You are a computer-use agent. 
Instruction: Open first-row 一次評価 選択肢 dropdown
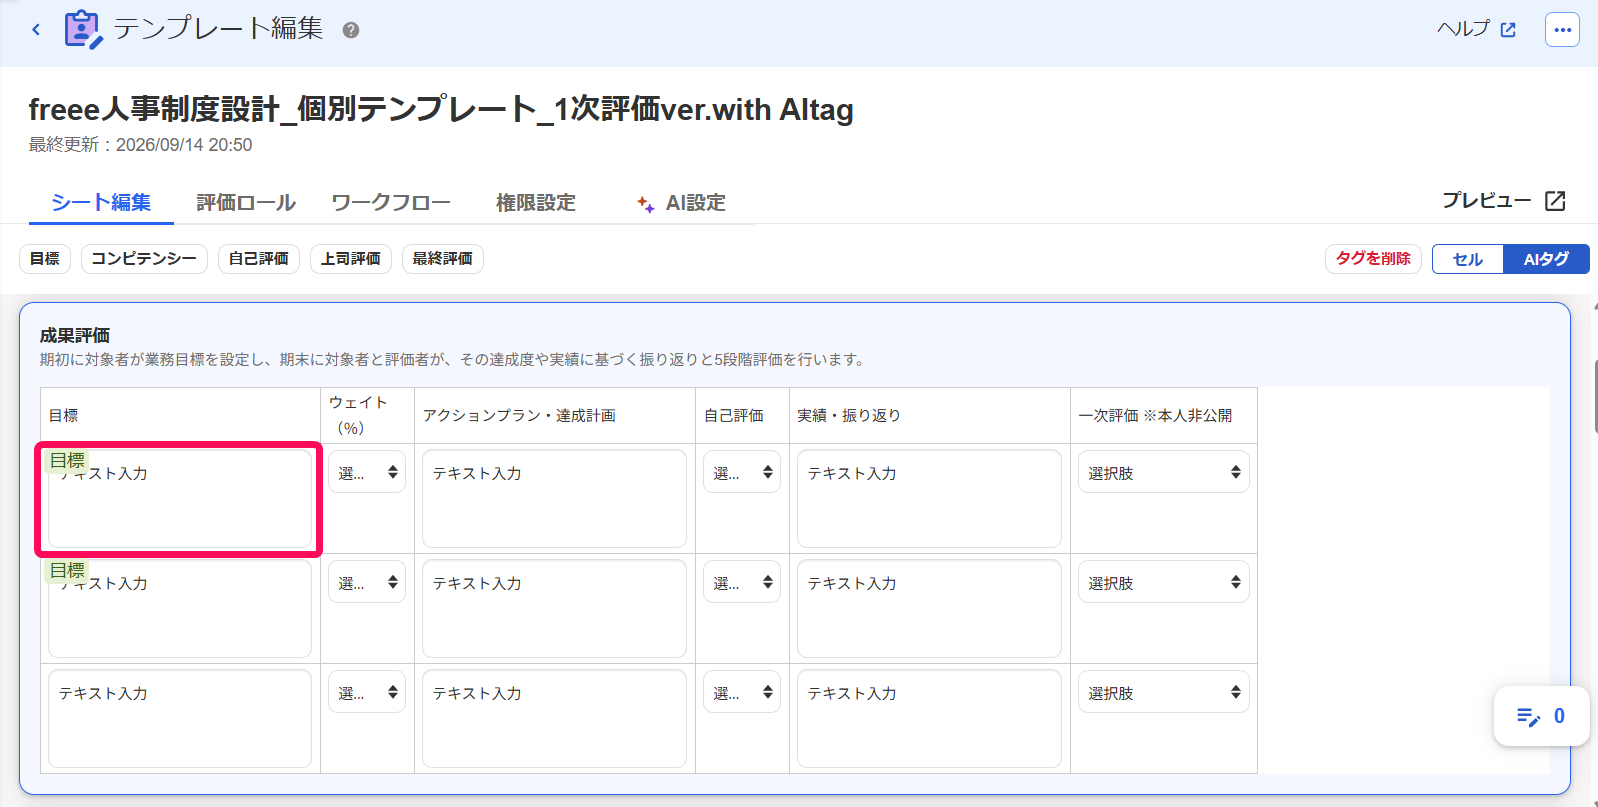pyautogui.click(x=1164, y=472)
